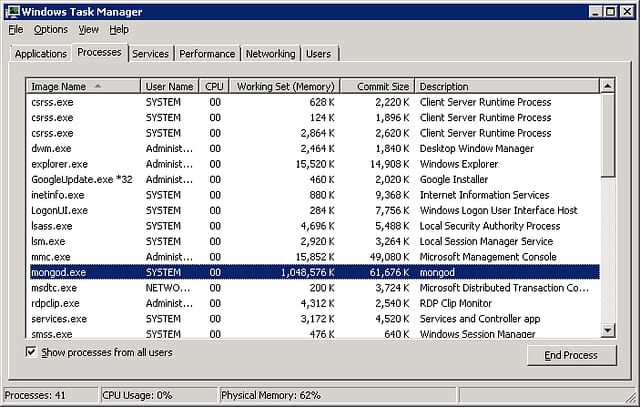Switch to the Services tab

[150, 54]
